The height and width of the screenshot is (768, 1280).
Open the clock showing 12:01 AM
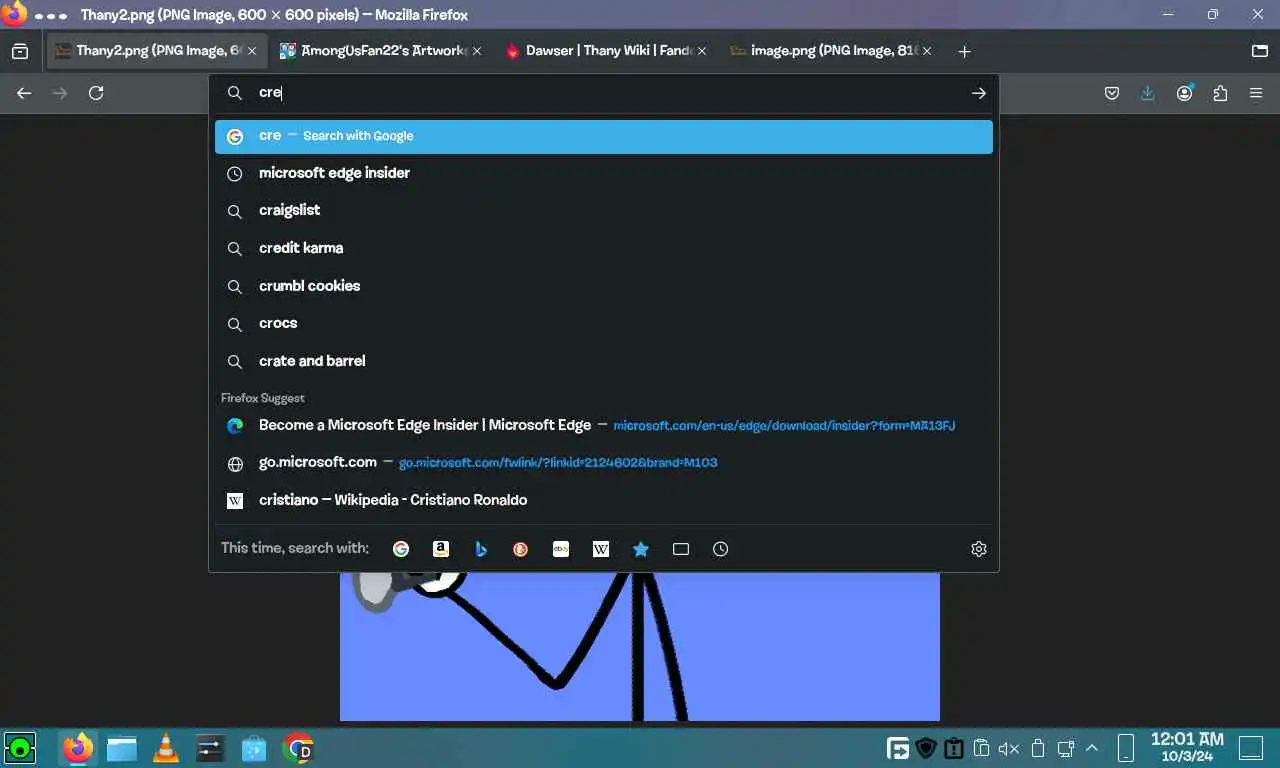click(x=1187, y=747)
